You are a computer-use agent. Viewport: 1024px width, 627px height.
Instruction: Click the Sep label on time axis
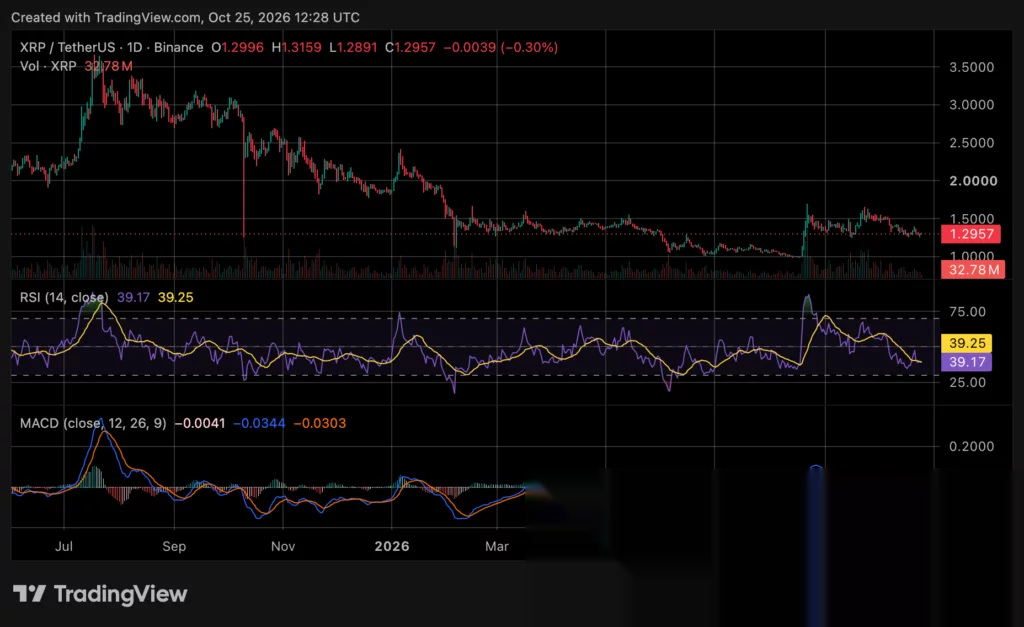pyautogui.click(x=174, y=546)
